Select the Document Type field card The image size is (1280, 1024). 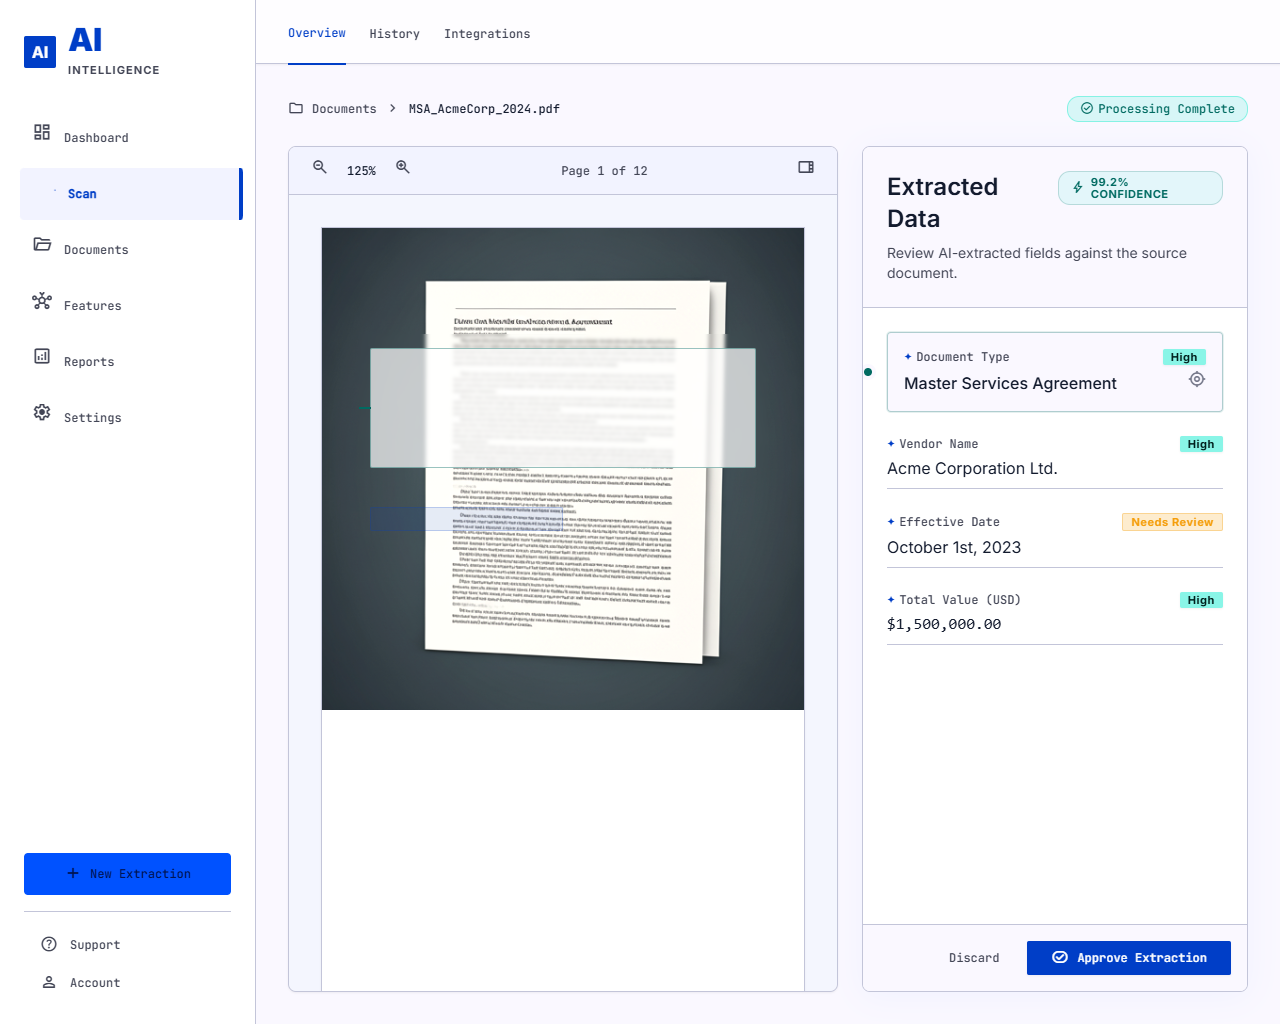1055,372
